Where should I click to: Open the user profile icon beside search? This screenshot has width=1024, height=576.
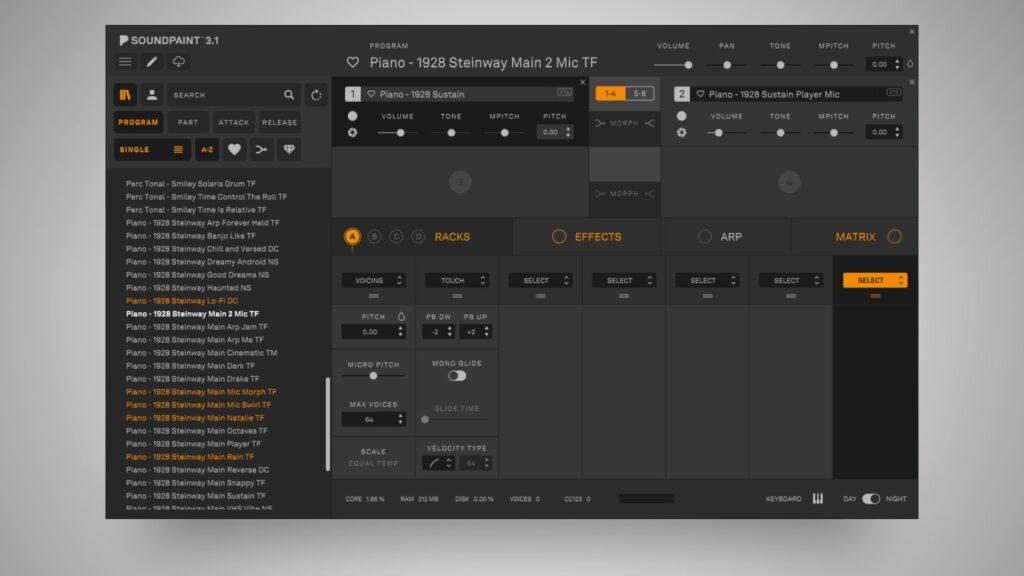[x=152, y=95]
